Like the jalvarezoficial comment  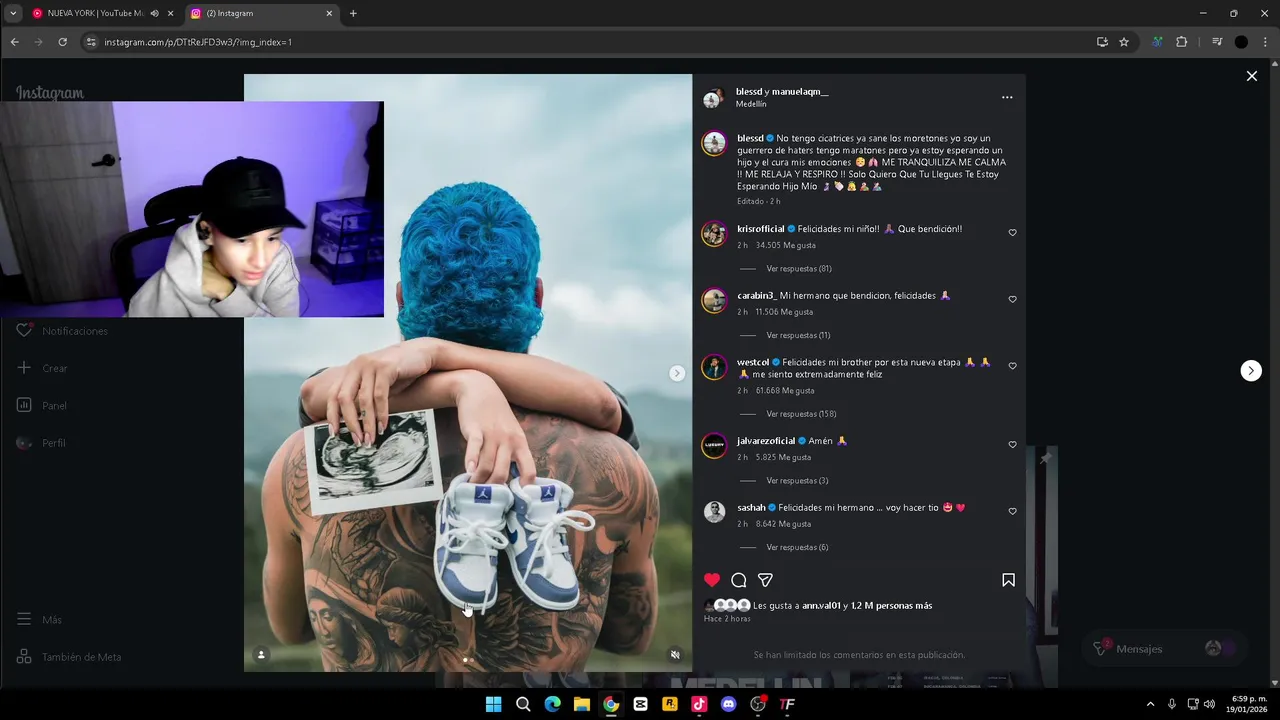[x=1012, y=445]
